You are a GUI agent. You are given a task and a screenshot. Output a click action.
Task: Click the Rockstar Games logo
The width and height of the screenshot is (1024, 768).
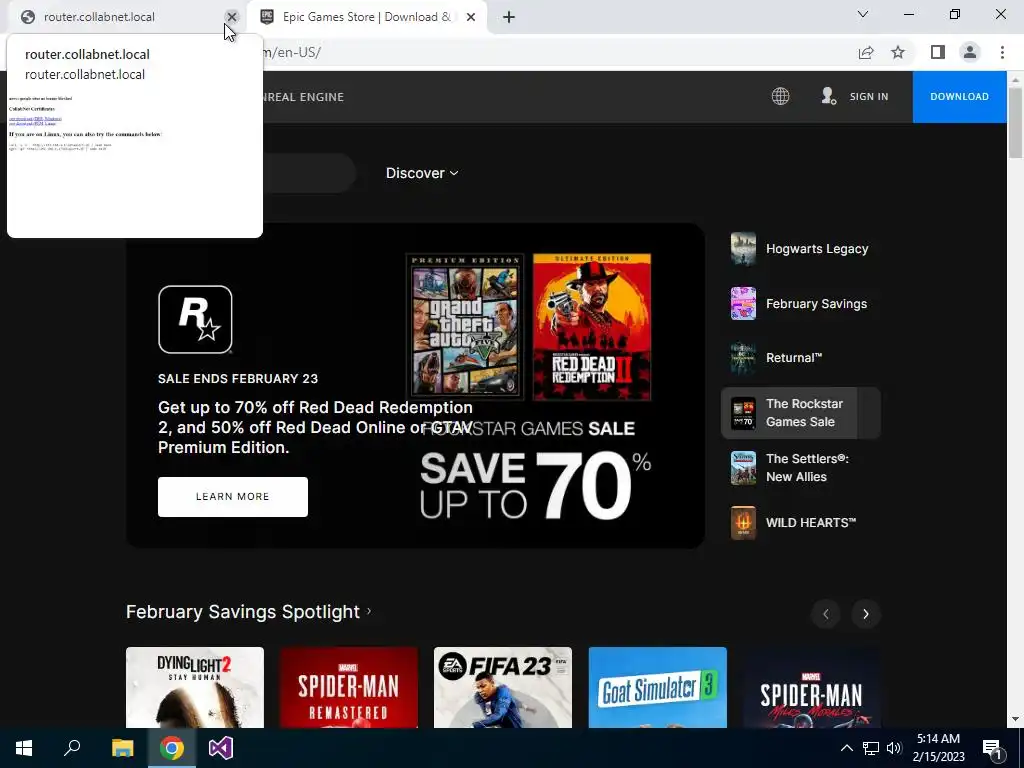click(x=195, y=319)
